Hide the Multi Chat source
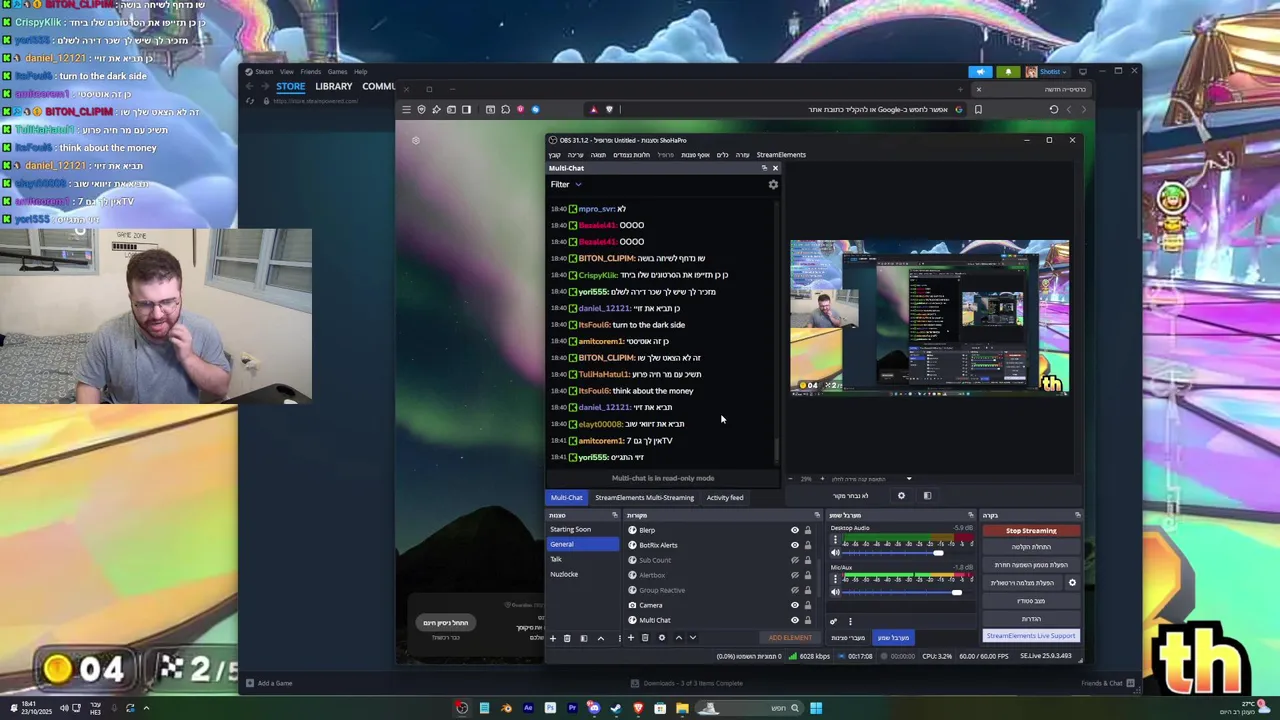Screen dimensions: 1280x720 click(795, 620)
